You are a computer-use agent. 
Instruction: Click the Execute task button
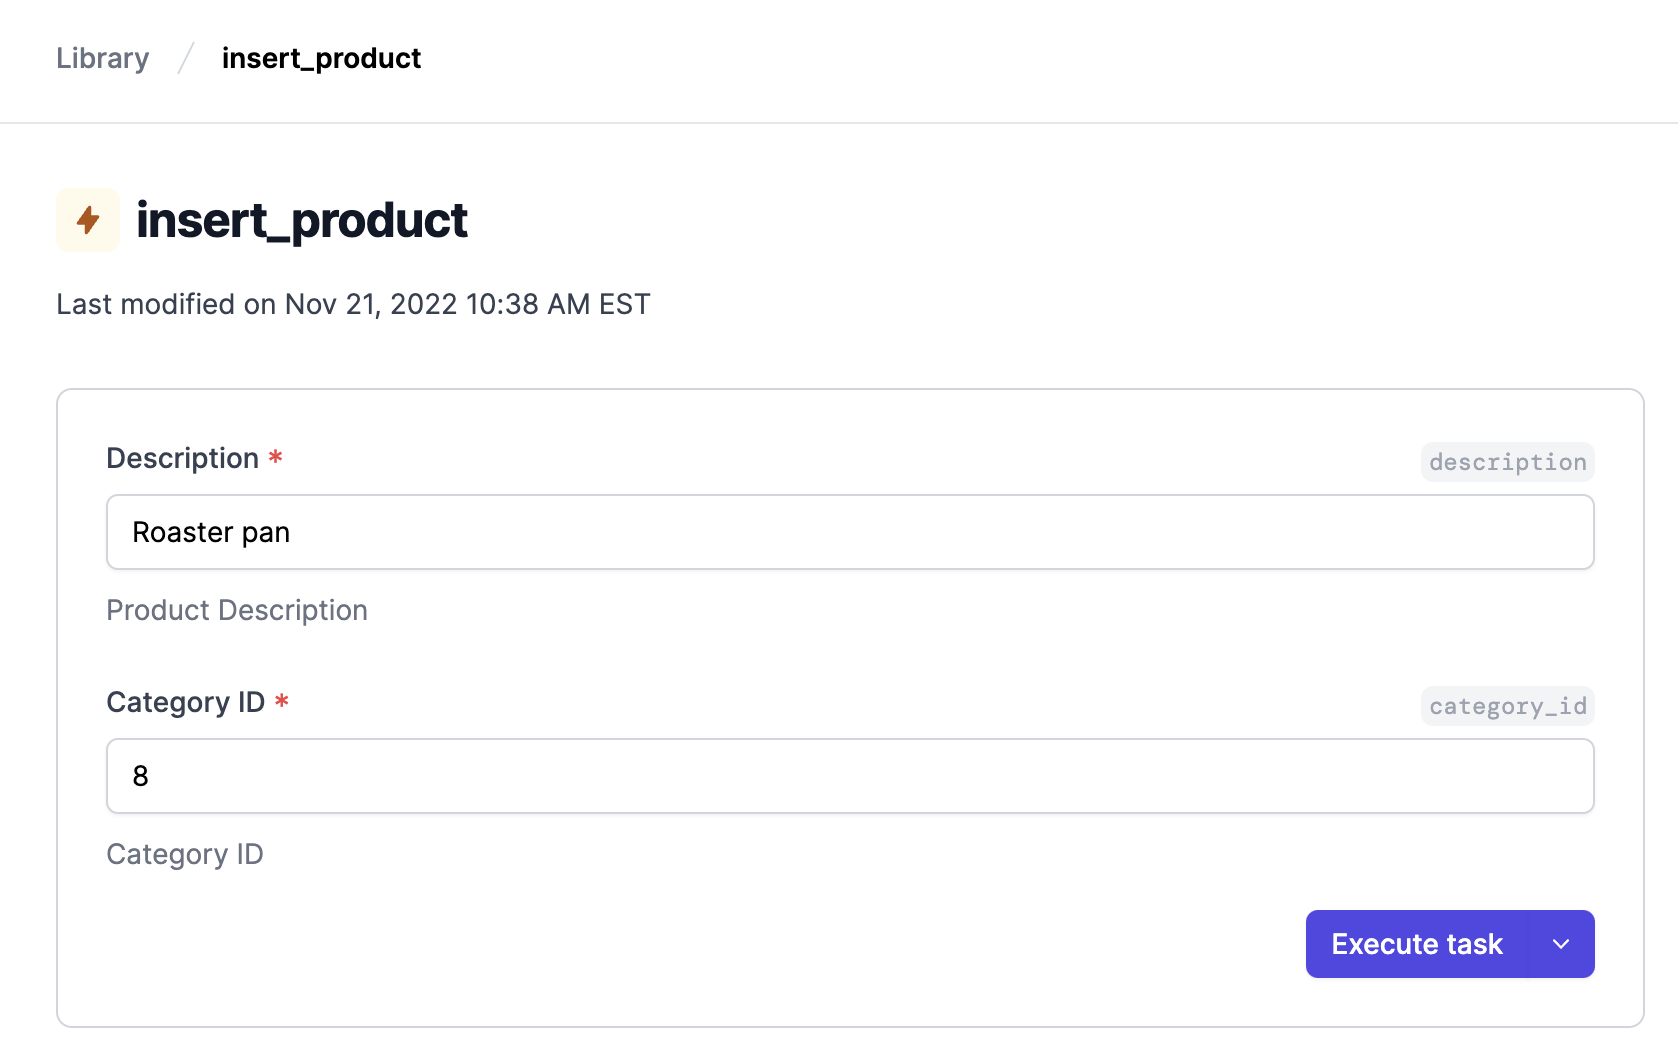(x=1417, y=944)
